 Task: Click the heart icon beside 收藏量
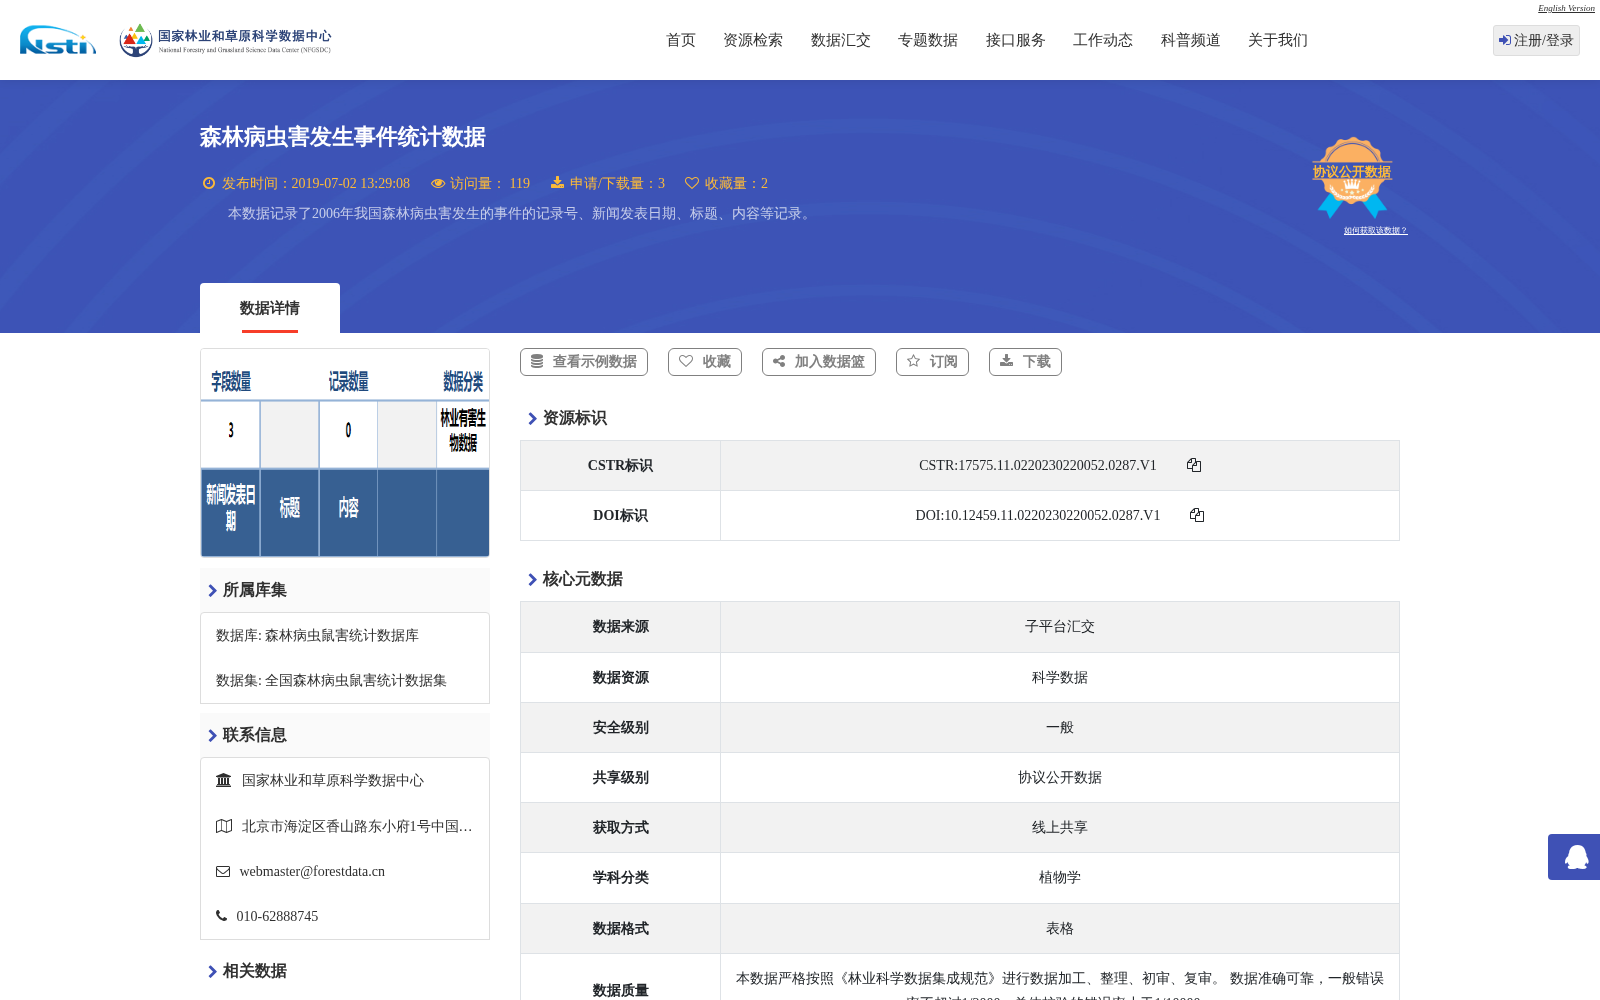click(x=692, y=183)
